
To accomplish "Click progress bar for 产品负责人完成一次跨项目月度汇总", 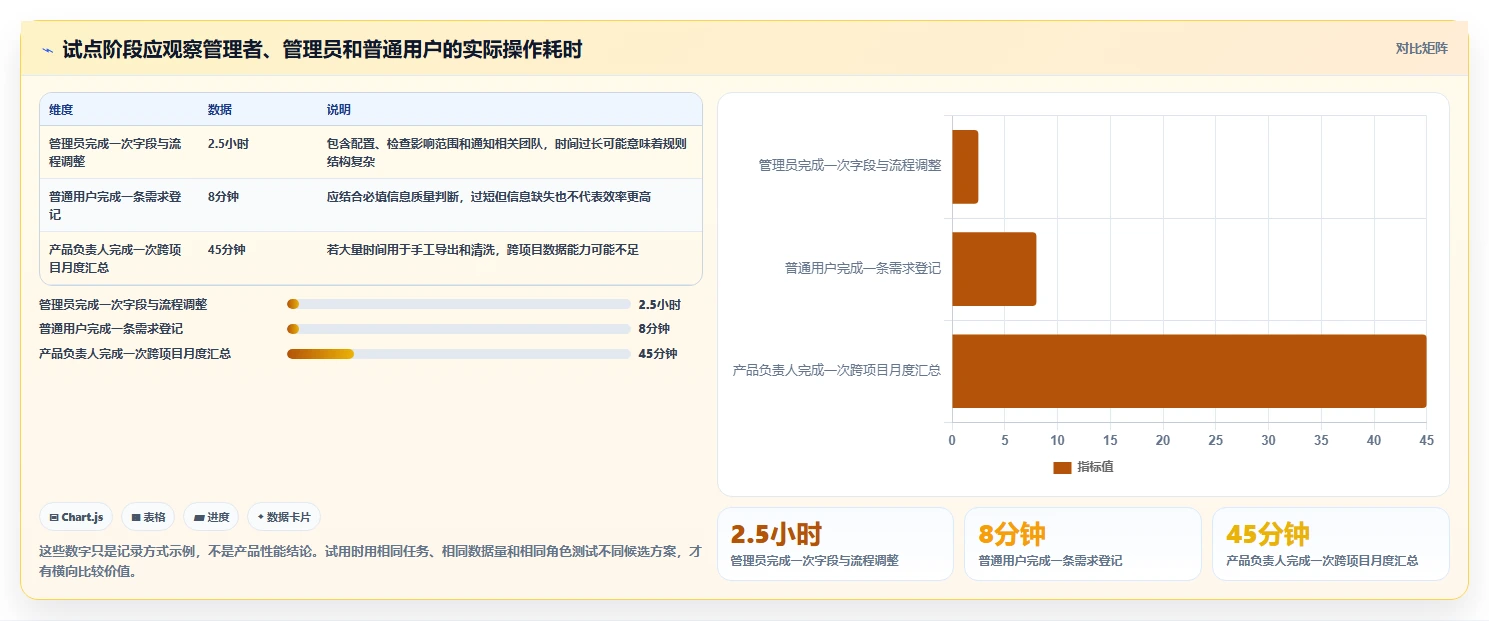I will [x=459, y=354].
